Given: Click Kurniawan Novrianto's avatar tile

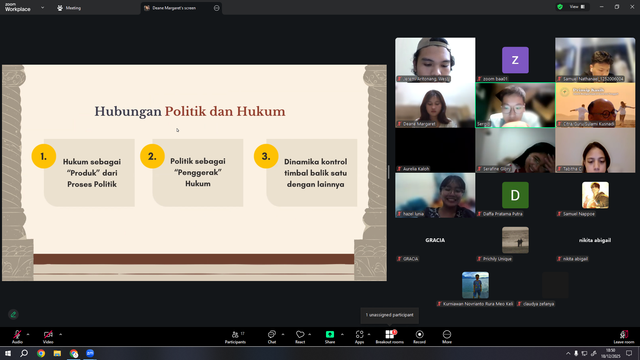Looking at the screenshot, I should [475, 285].
